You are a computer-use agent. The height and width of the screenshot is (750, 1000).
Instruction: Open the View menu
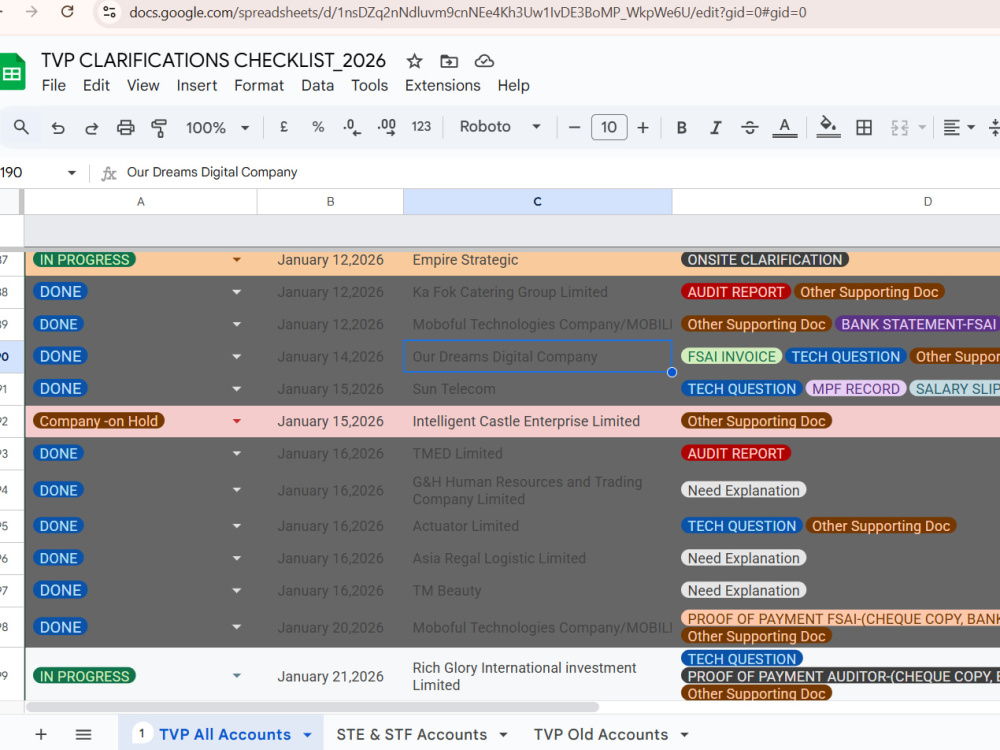click(143, 85)
